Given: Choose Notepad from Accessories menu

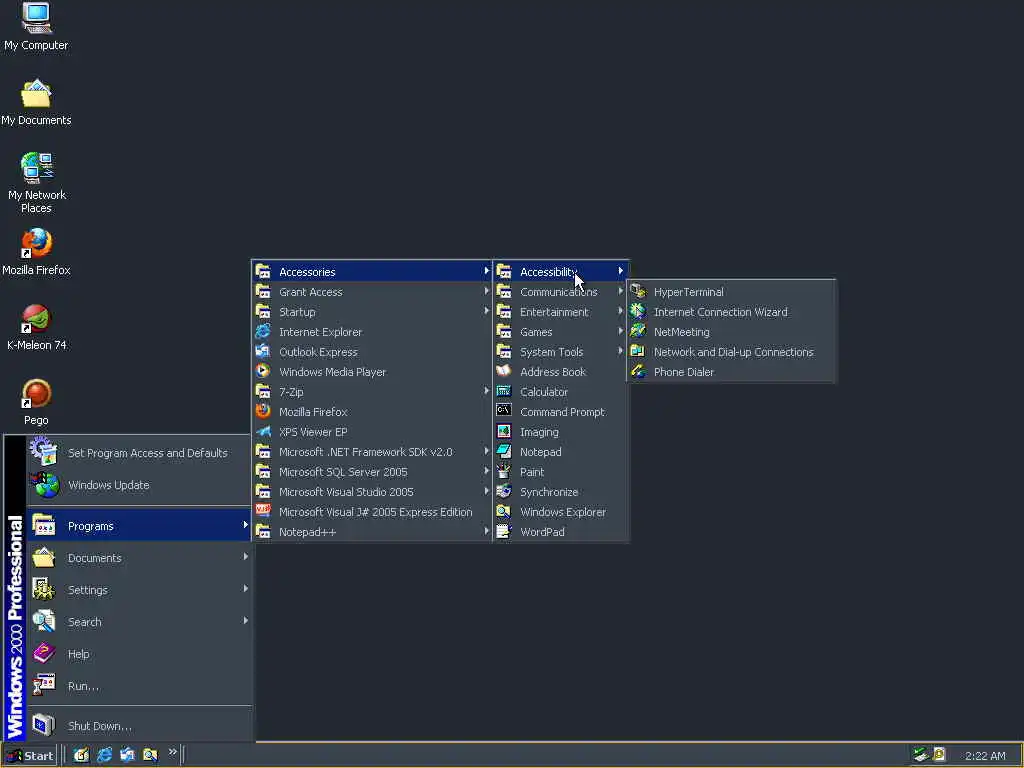Looking at the screenshot, I should click(x=560, y=451).
